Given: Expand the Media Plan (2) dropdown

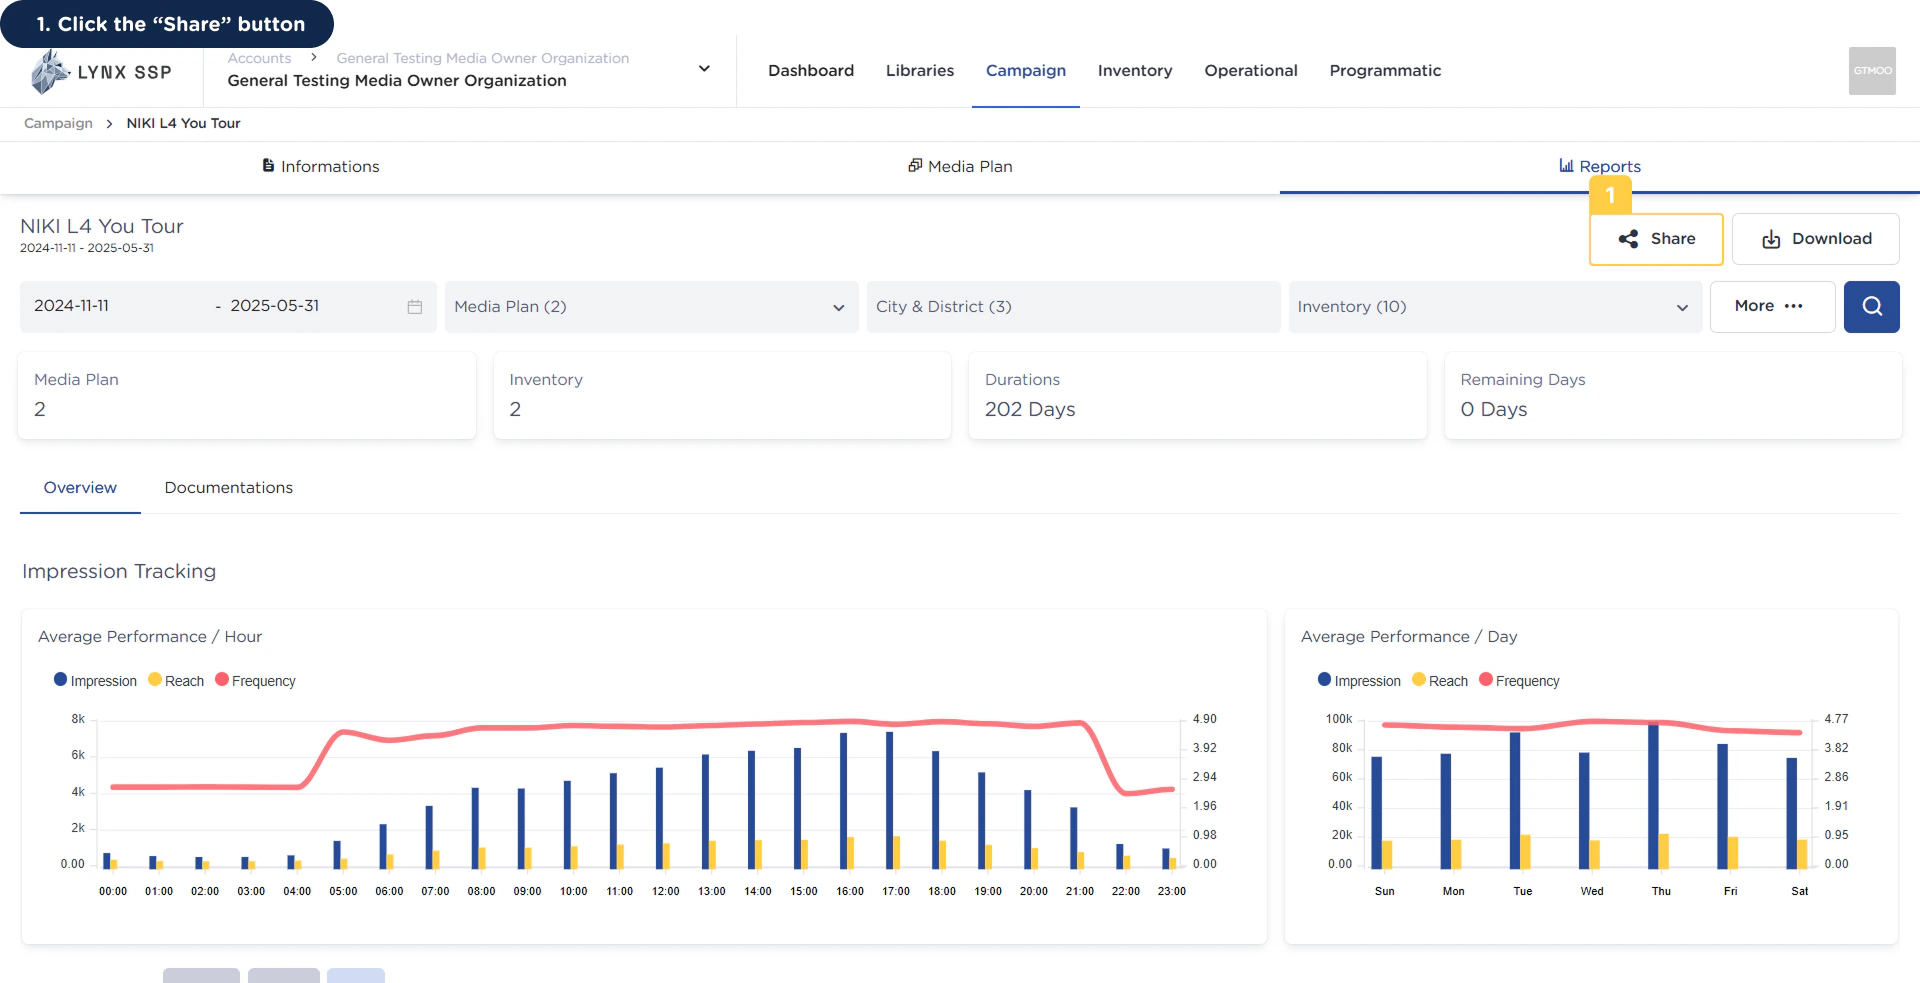Looking at the screenshot, I should click(x=651, y=307).
